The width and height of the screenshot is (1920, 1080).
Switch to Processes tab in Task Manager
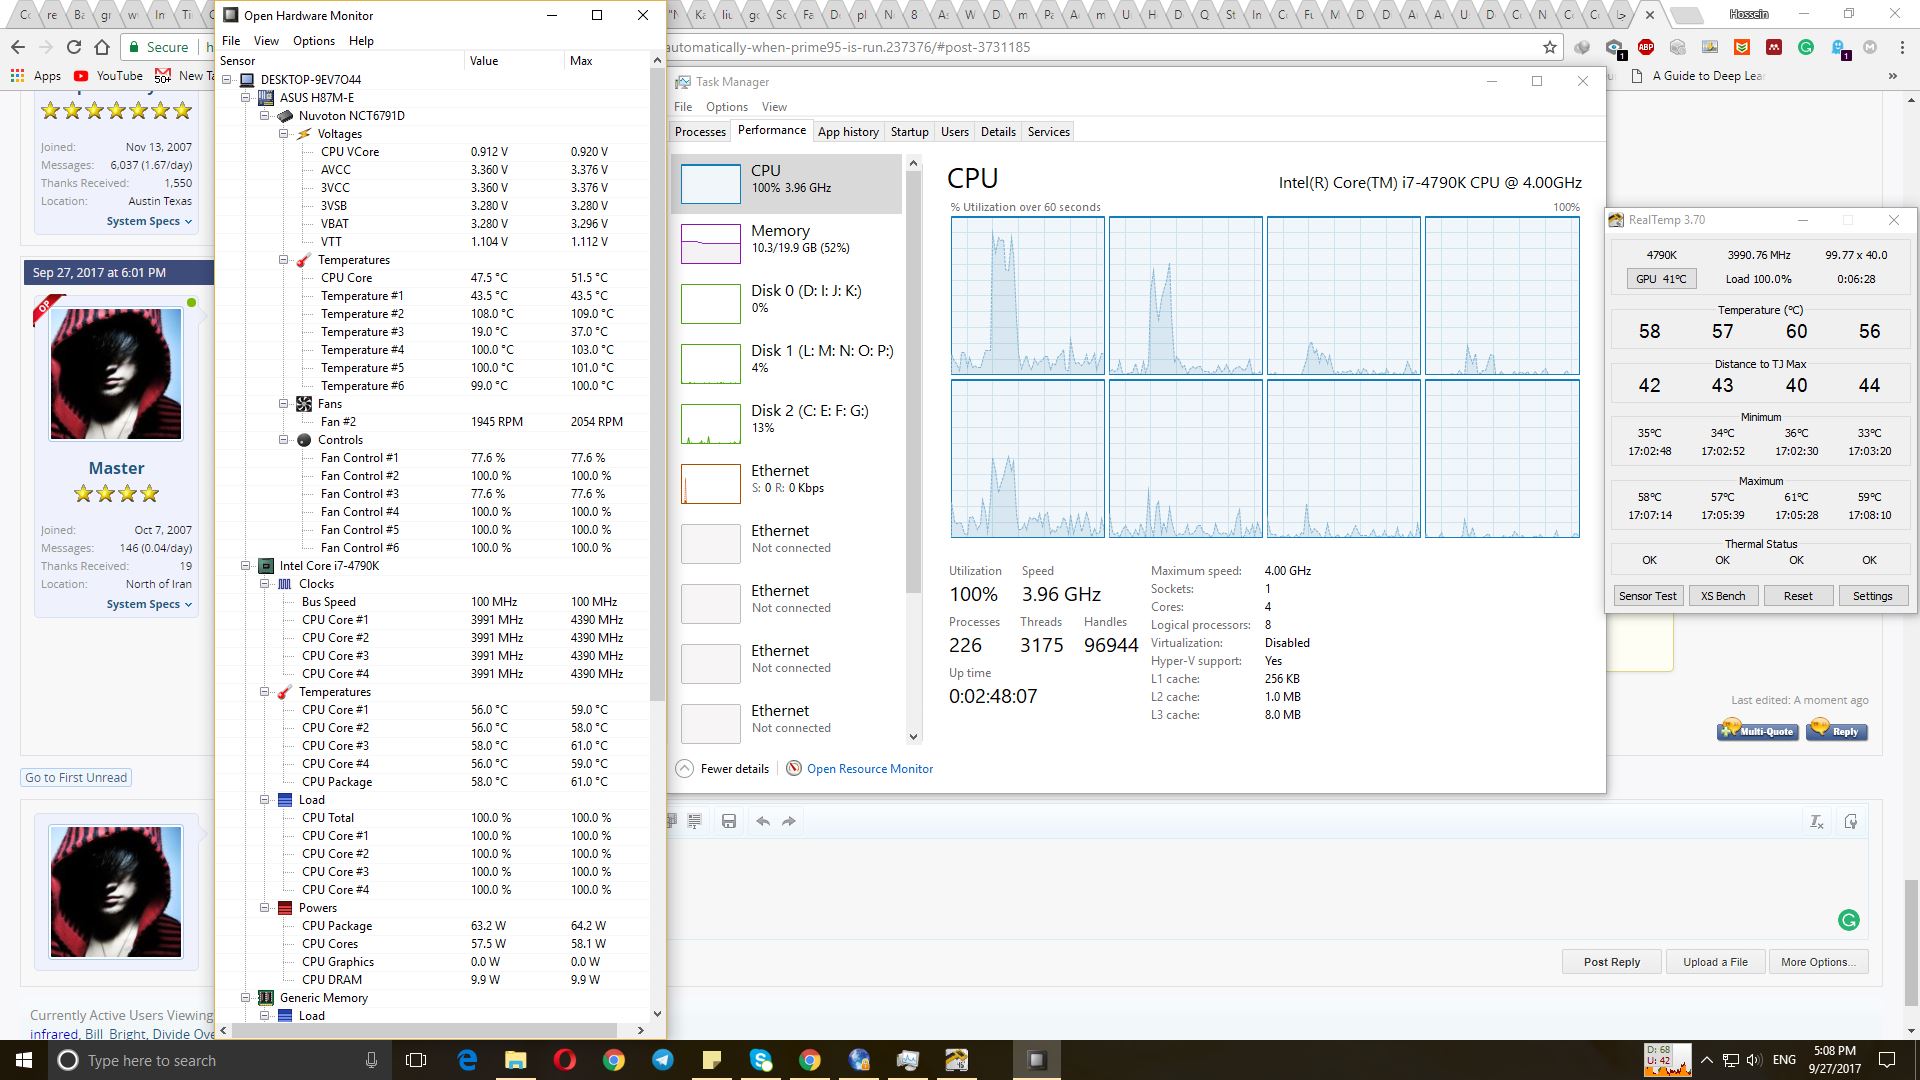click(700, 132)
